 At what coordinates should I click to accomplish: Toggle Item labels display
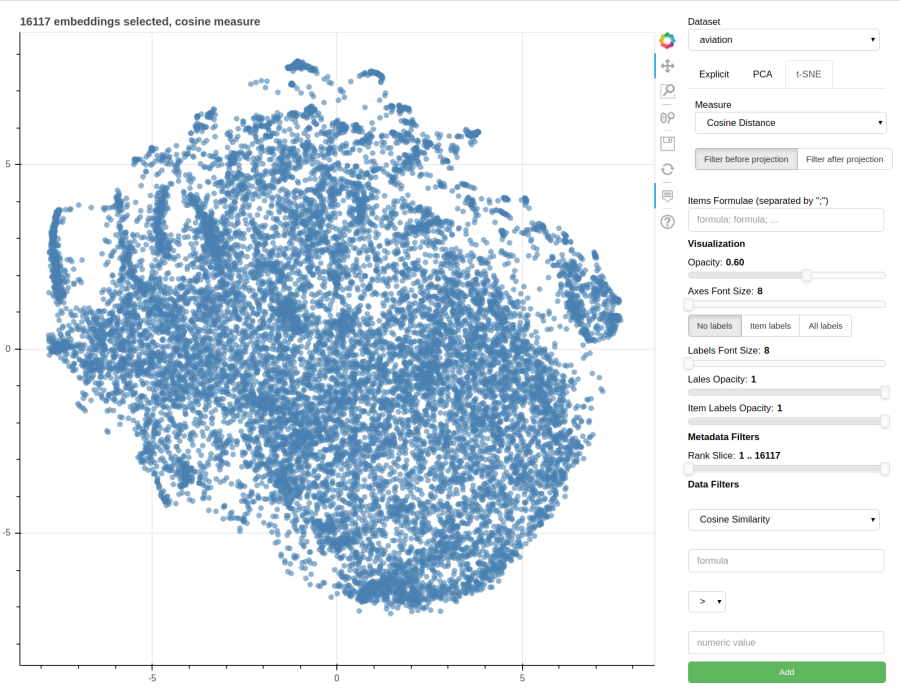click(x=770, y=326)
